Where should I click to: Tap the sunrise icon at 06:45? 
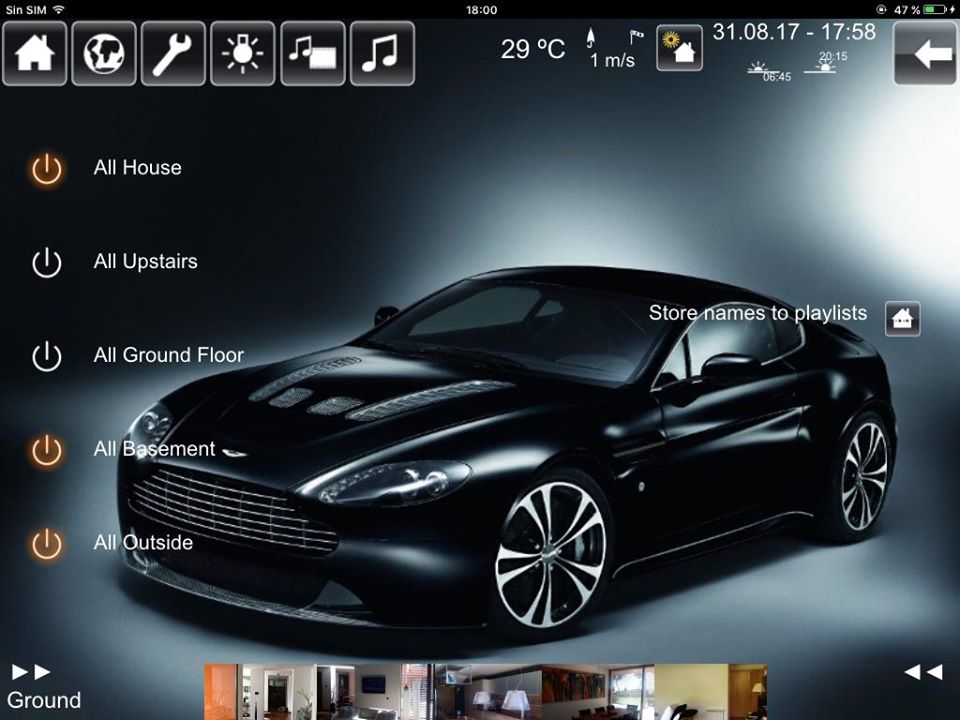(x=758, y=67)
